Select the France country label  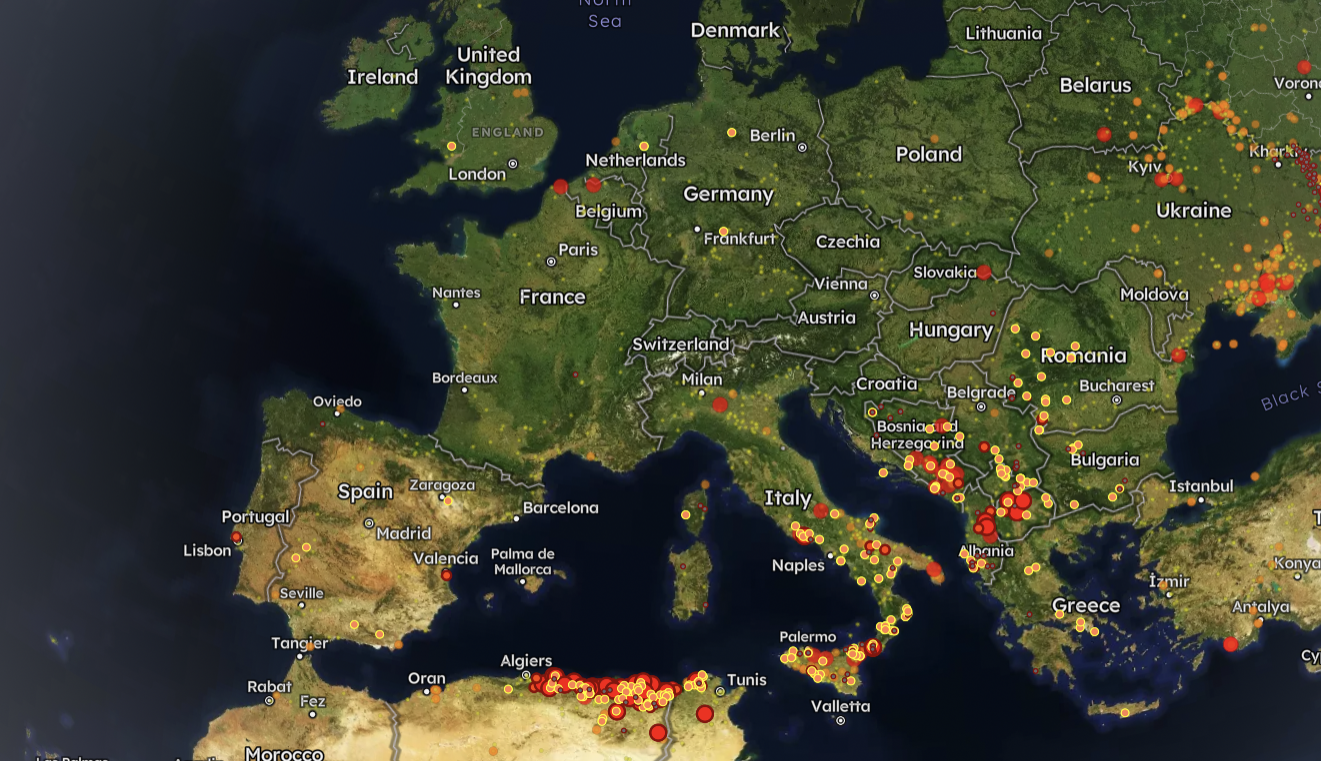click(x=552, y=297)
